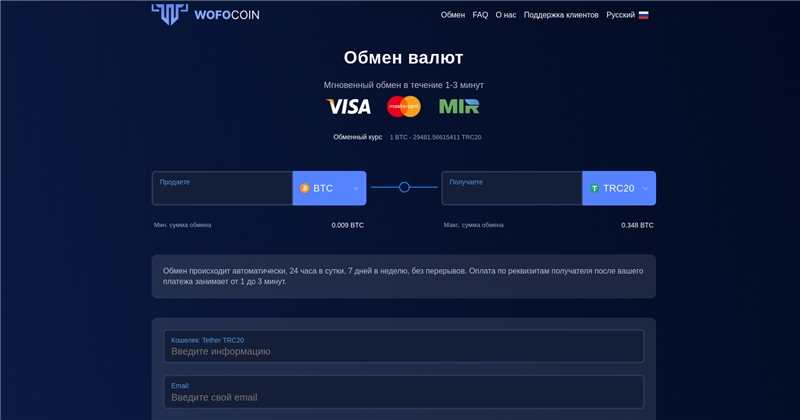Click the MIR payment logo

point(459,106)
